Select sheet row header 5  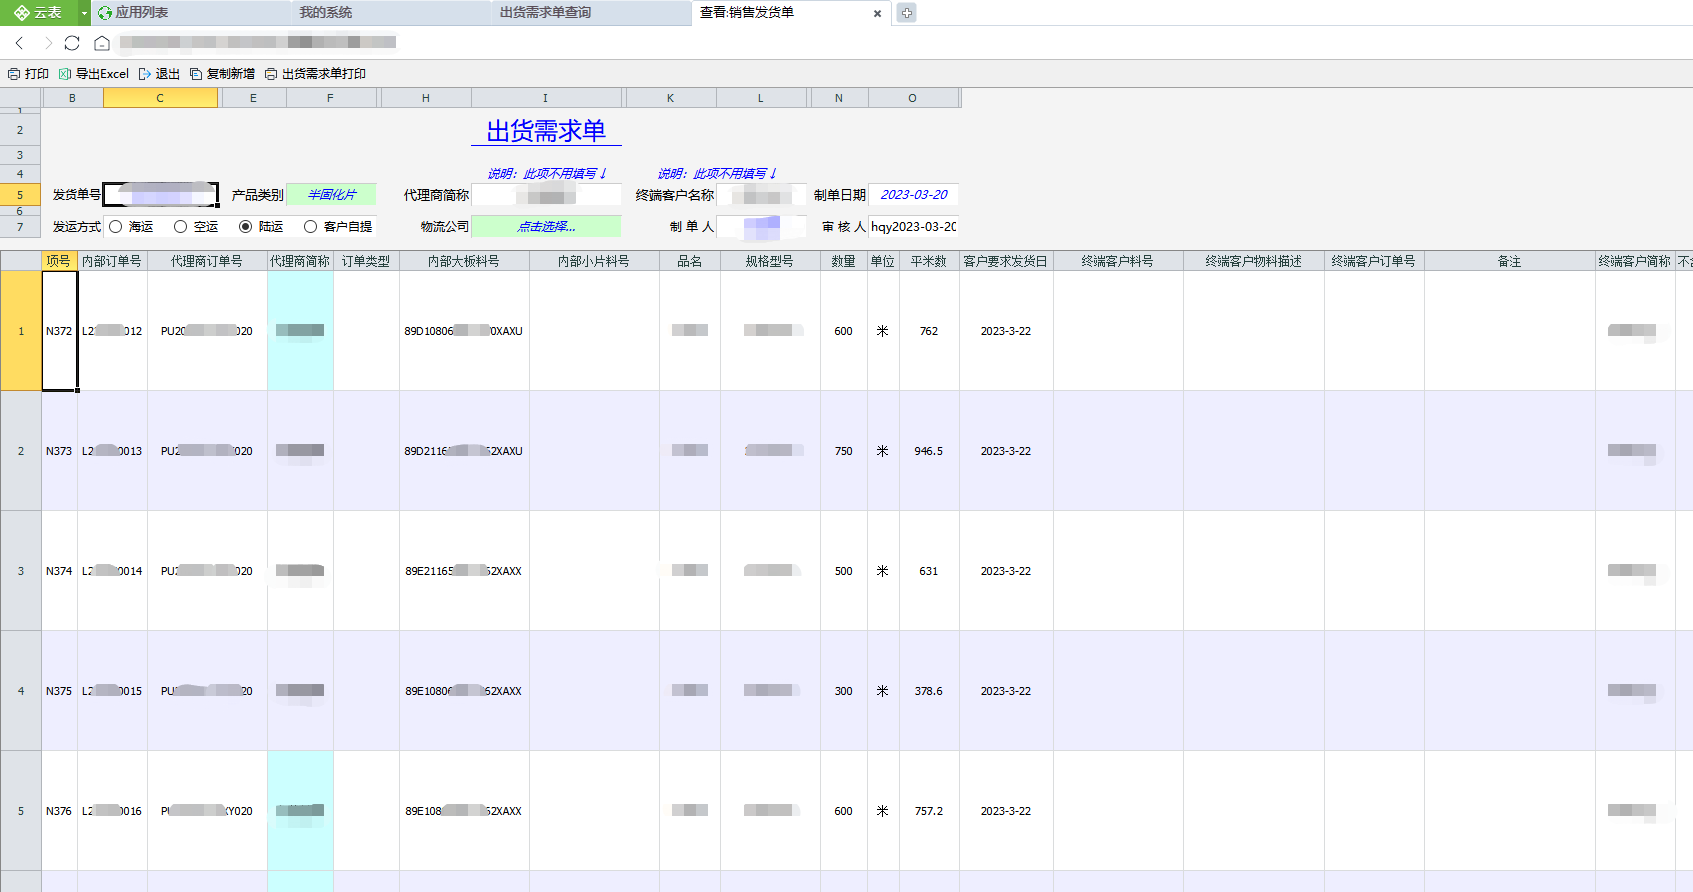(x=20, y=195)
